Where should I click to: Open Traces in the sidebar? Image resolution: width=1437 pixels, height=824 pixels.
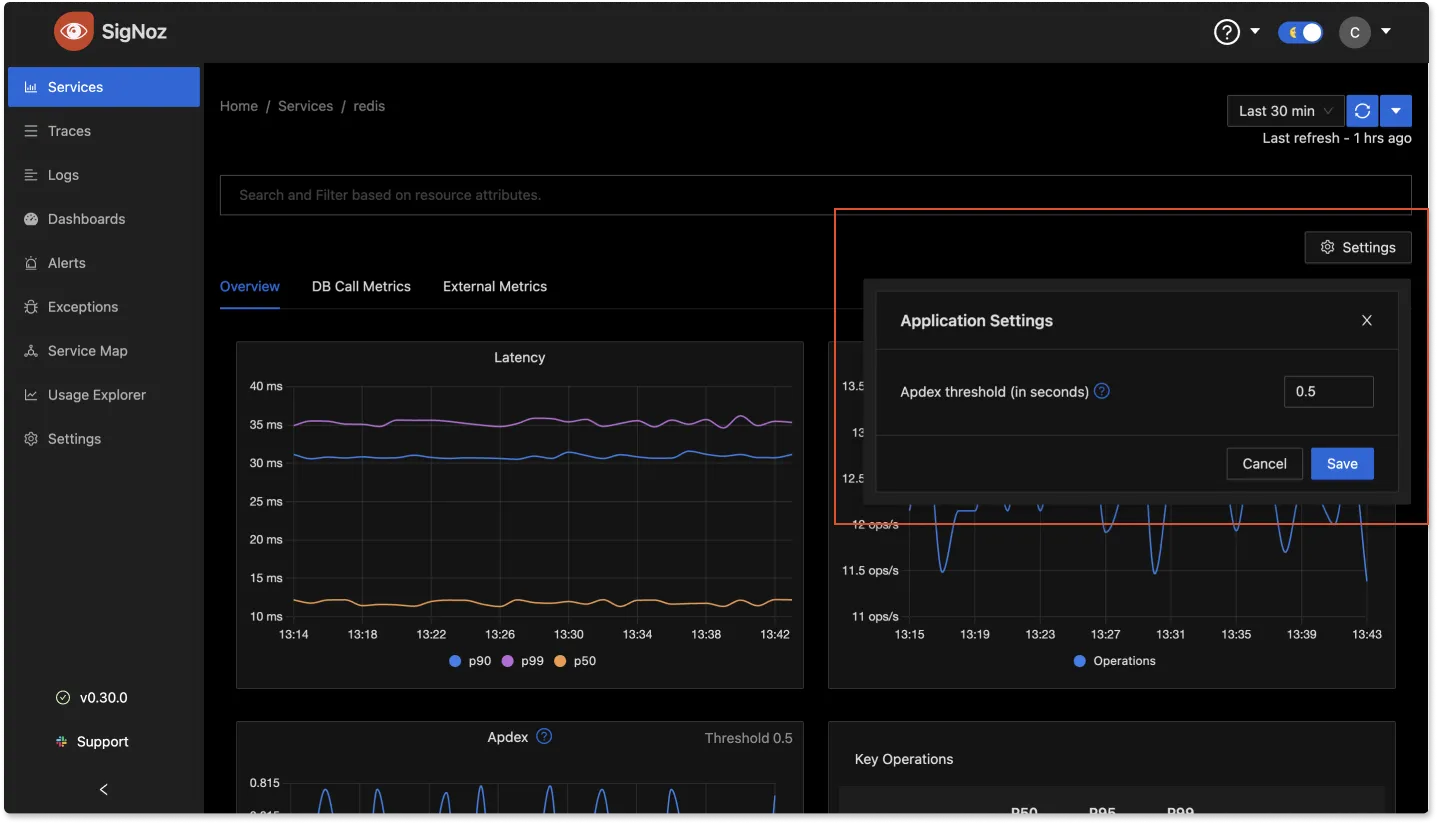point(104,131)
